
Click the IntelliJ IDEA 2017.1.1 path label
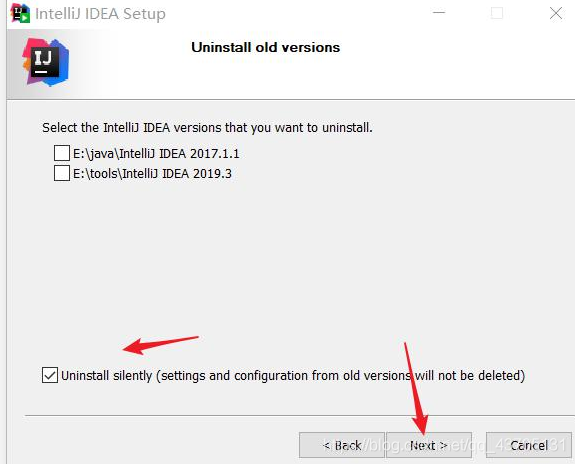pos(156,153)
